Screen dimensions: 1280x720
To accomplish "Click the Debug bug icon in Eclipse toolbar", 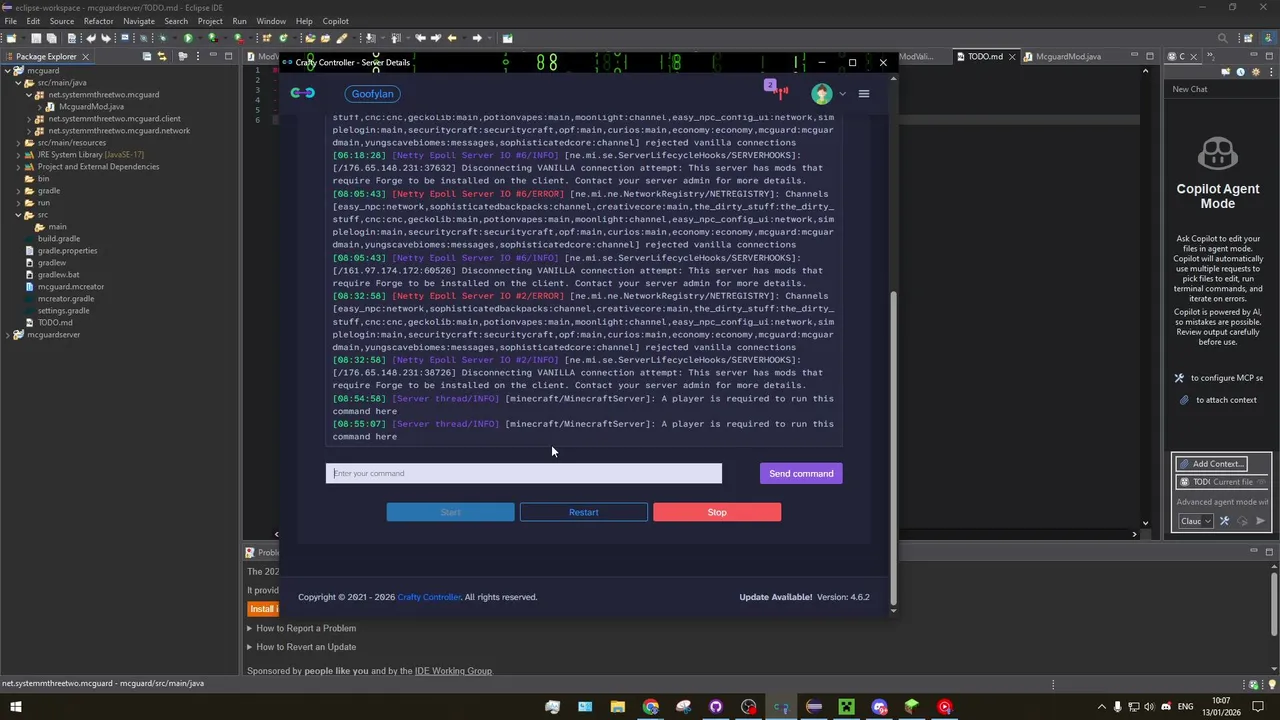I will (162, 38).
